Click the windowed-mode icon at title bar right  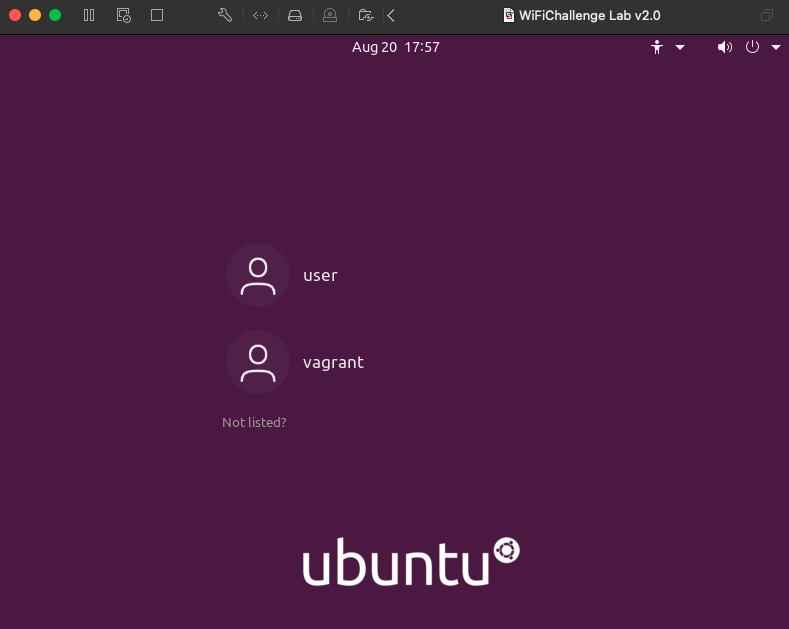coord(767,16)
